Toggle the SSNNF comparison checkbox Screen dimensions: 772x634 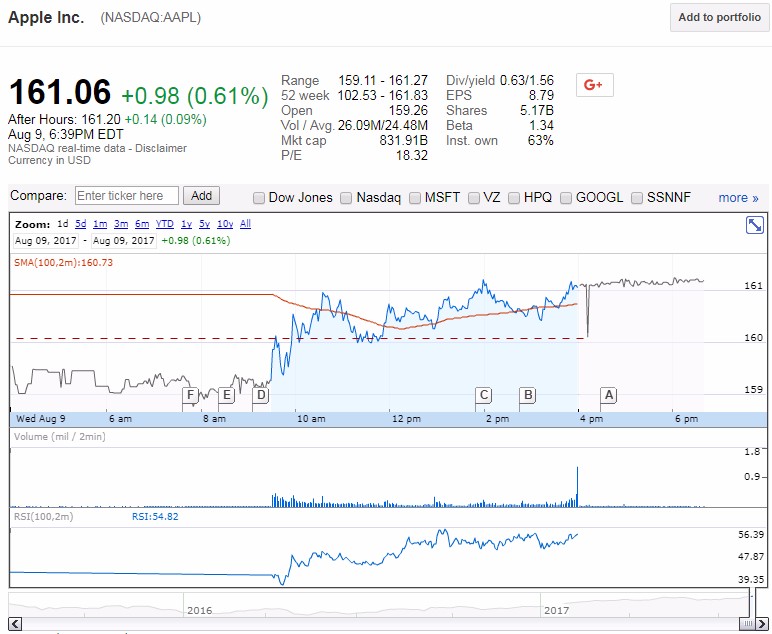click(x=637, y=198)
